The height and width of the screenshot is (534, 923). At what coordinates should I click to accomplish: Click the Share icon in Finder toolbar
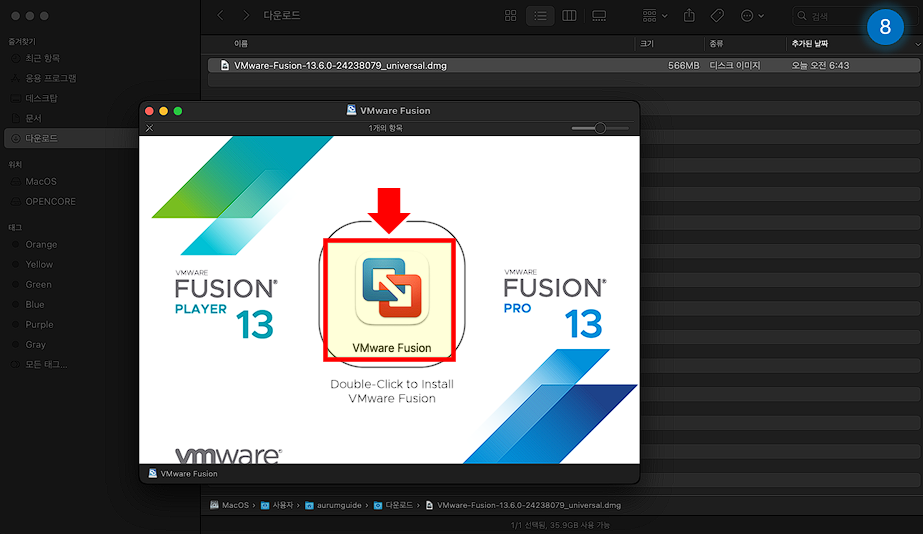689,16
